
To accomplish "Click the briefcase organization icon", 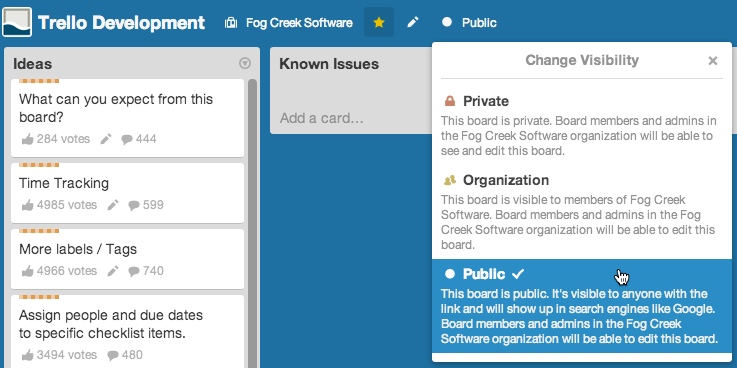I will click(231, 23).
